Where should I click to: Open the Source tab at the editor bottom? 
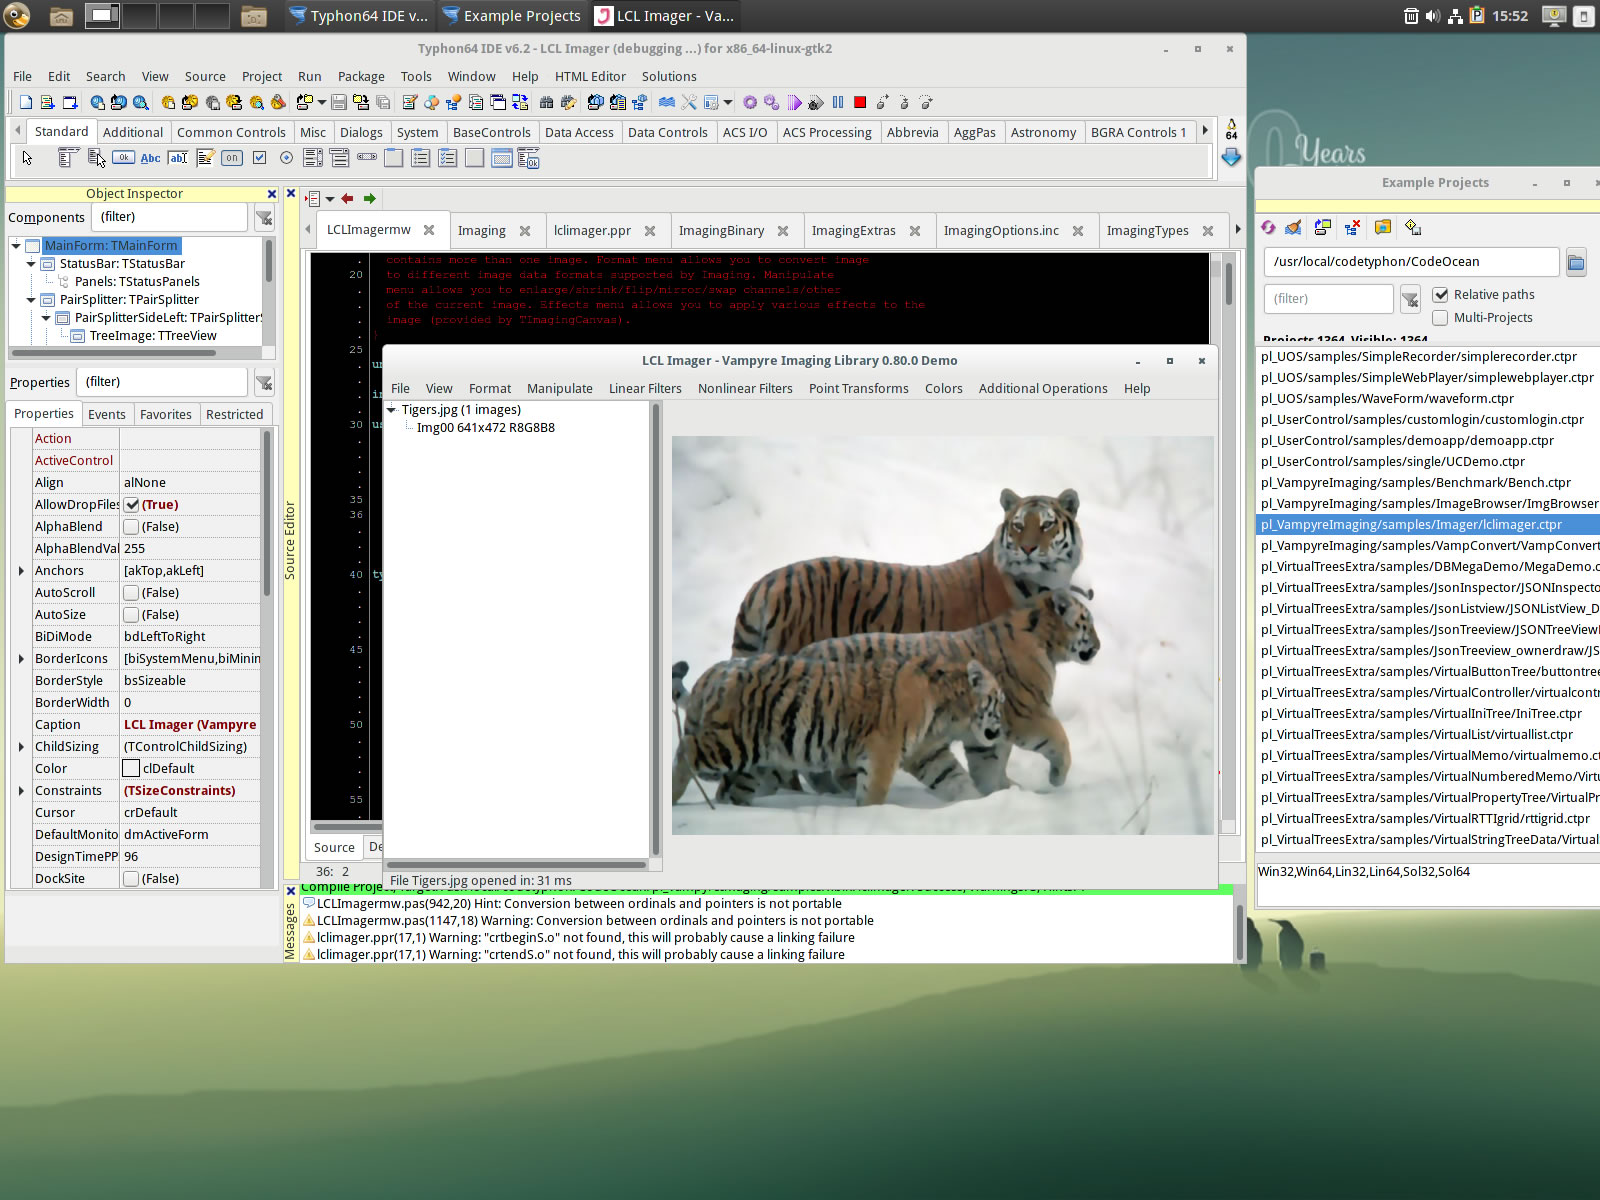pos(334,847)
